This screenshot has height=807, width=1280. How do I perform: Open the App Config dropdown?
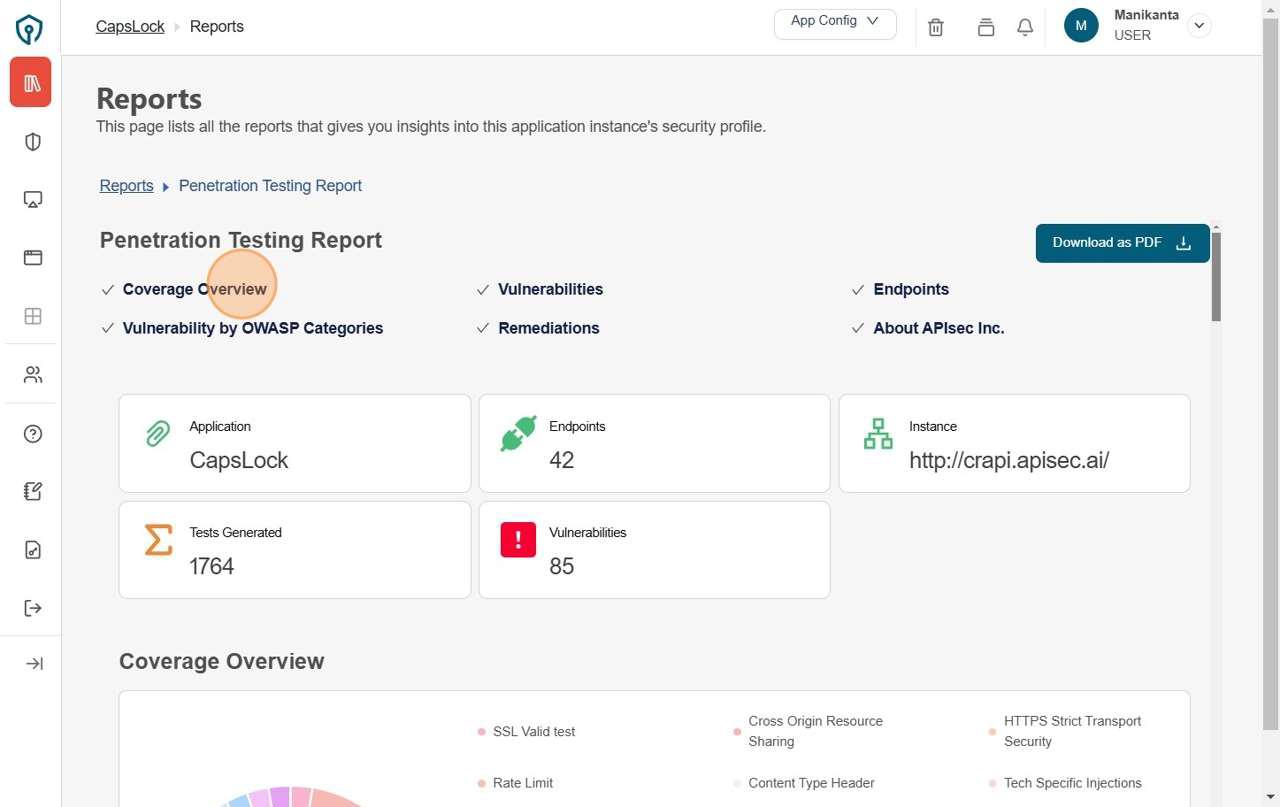coord(835,23)
